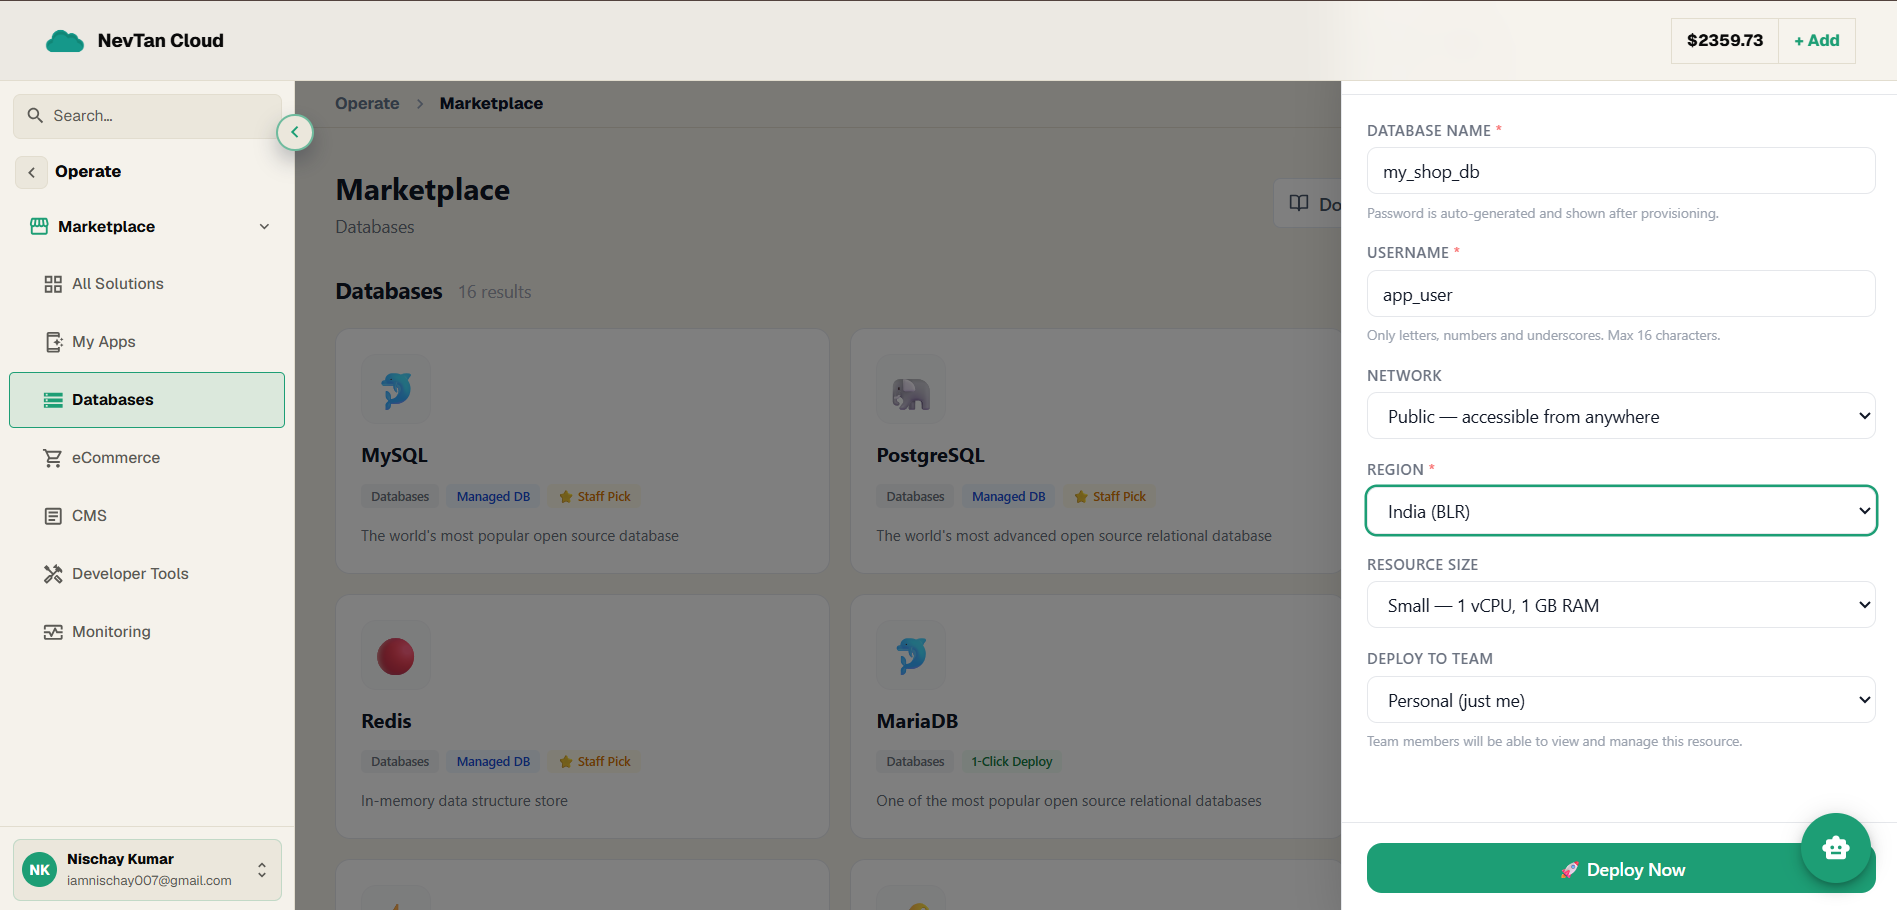Open the Resource Size dropdown
The height and width of the screenshot is (910, 1897).
[1621, 605]
